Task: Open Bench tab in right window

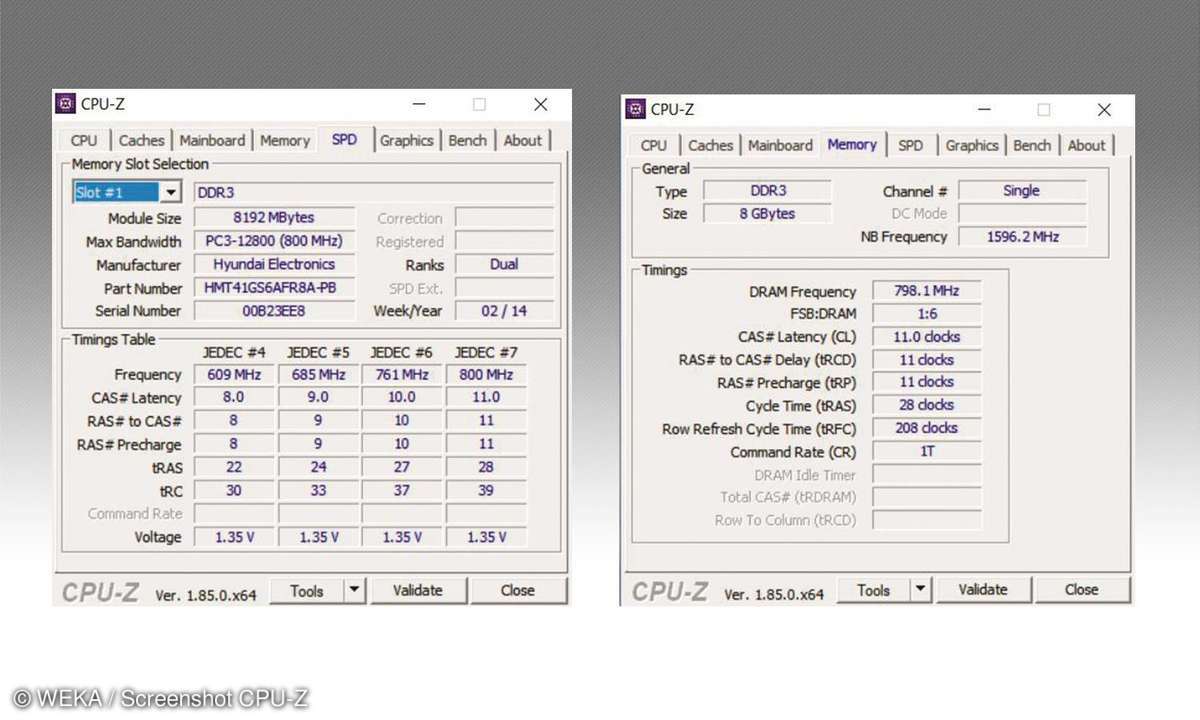Action: [x=1032, y=146]
